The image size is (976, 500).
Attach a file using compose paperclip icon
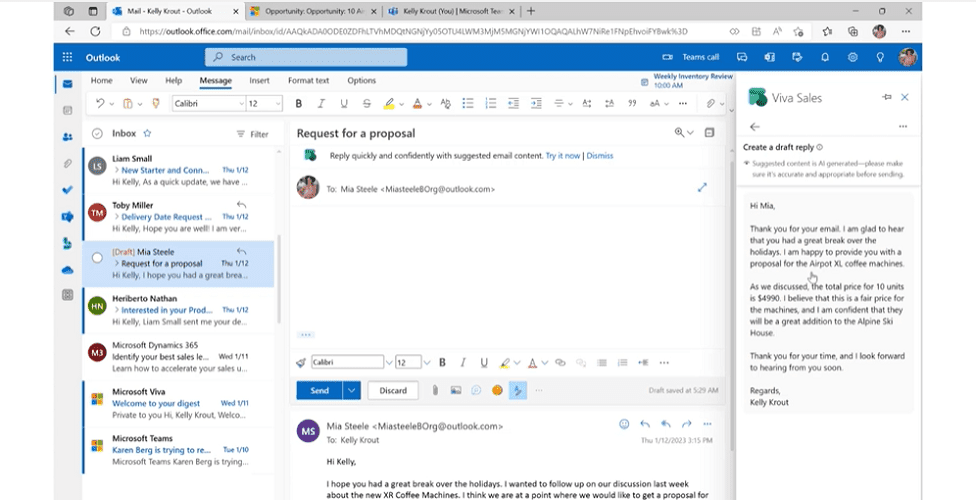coord(435,390)
